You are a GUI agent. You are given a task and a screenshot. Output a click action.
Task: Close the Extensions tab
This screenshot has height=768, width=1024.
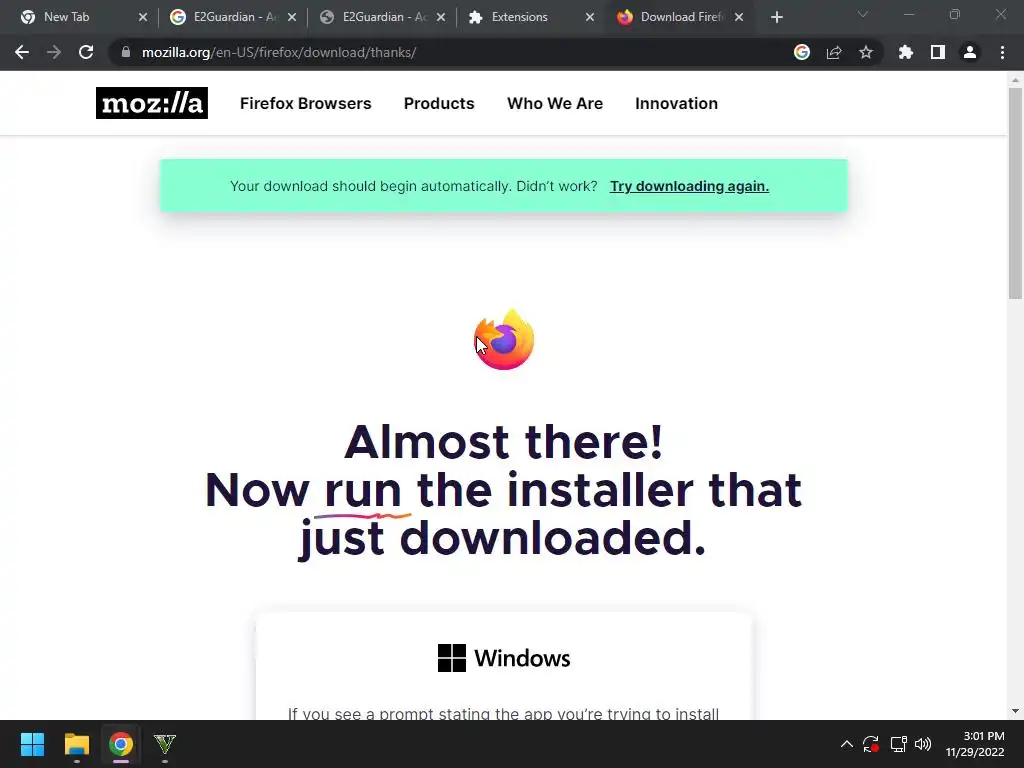[x=590, y=18]
